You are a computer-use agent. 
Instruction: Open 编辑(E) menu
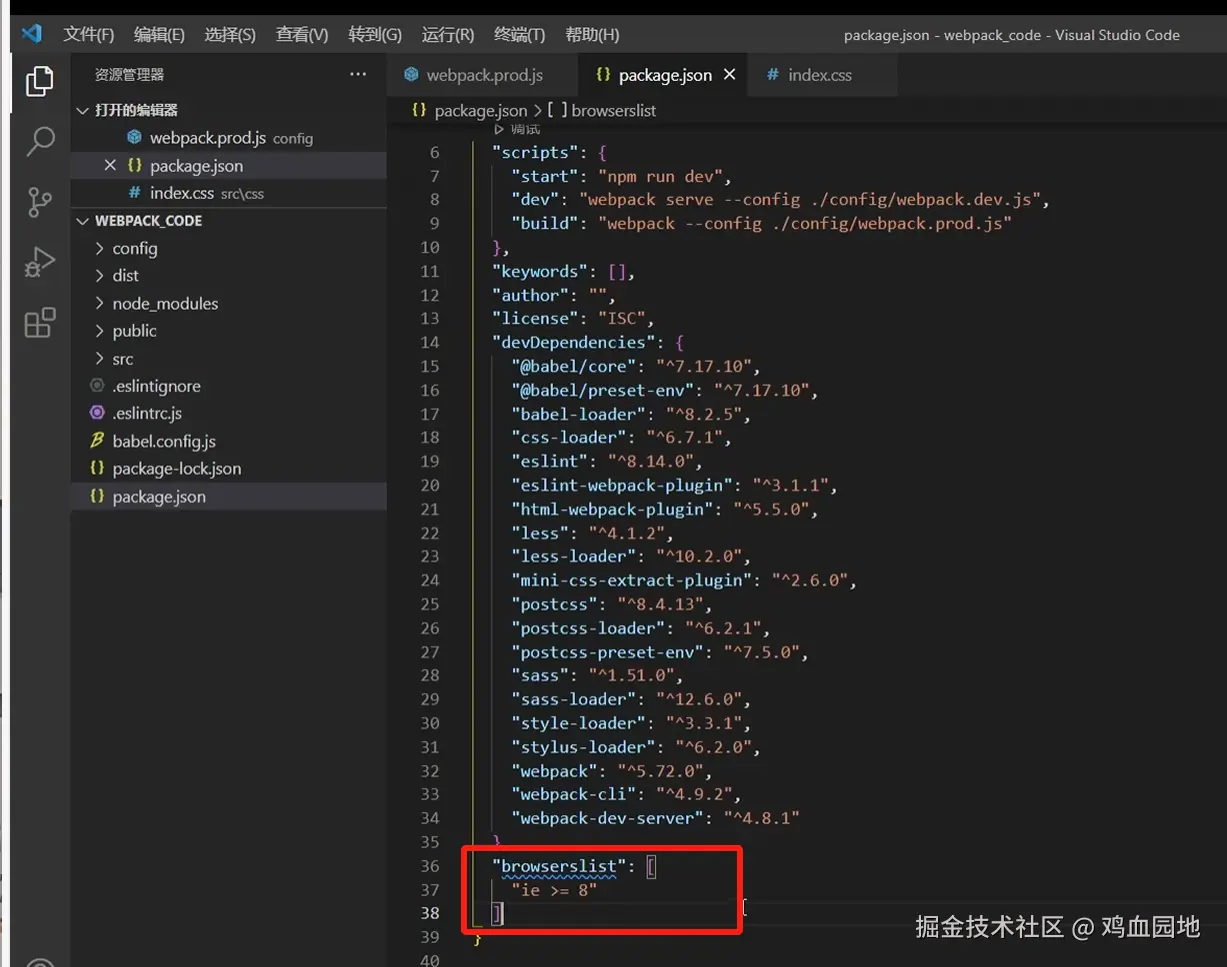pyautogui.click(x=159, y=34)
